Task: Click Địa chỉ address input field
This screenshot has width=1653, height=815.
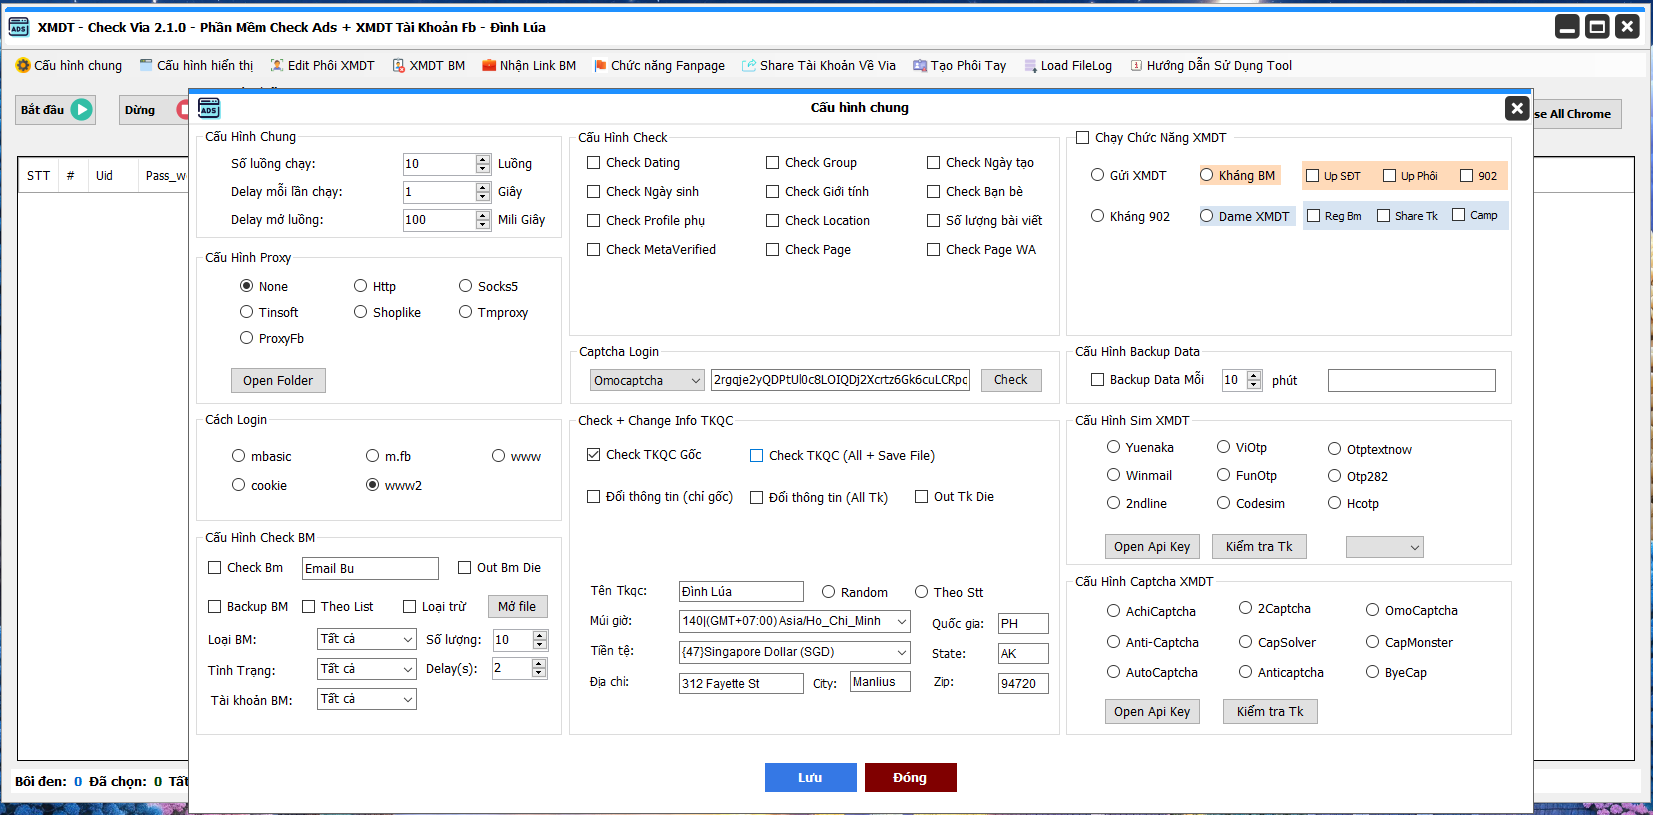Action: pos(741,684)
